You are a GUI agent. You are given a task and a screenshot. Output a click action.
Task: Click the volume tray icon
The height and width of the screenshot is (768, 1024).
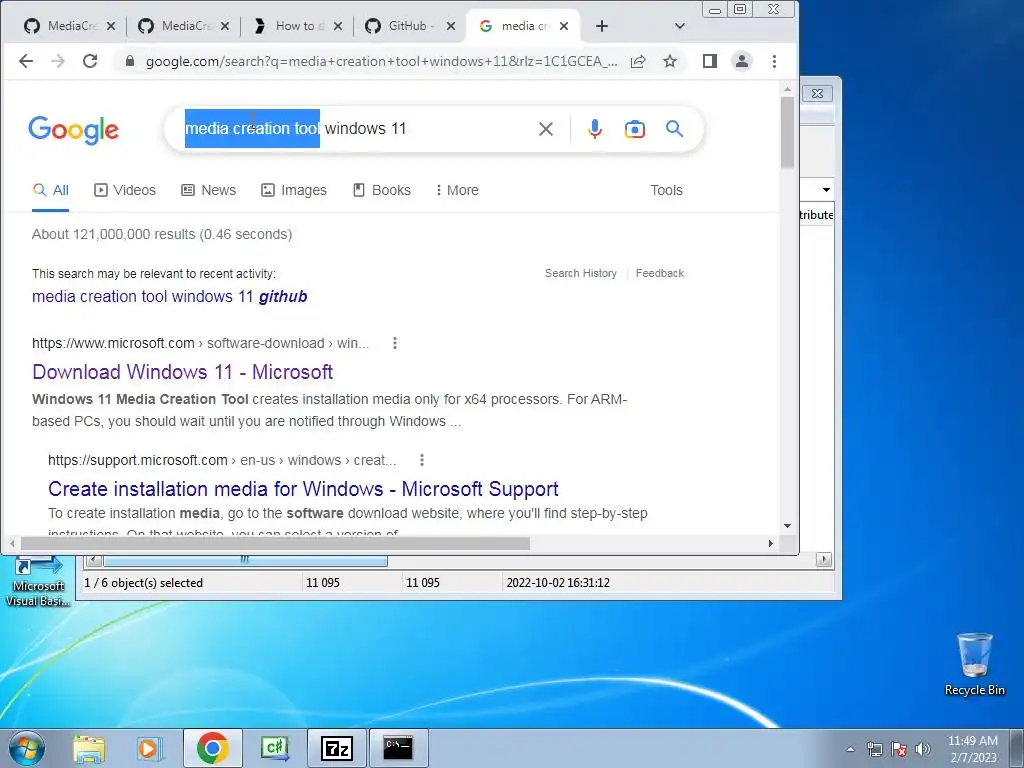pos(923,750)
